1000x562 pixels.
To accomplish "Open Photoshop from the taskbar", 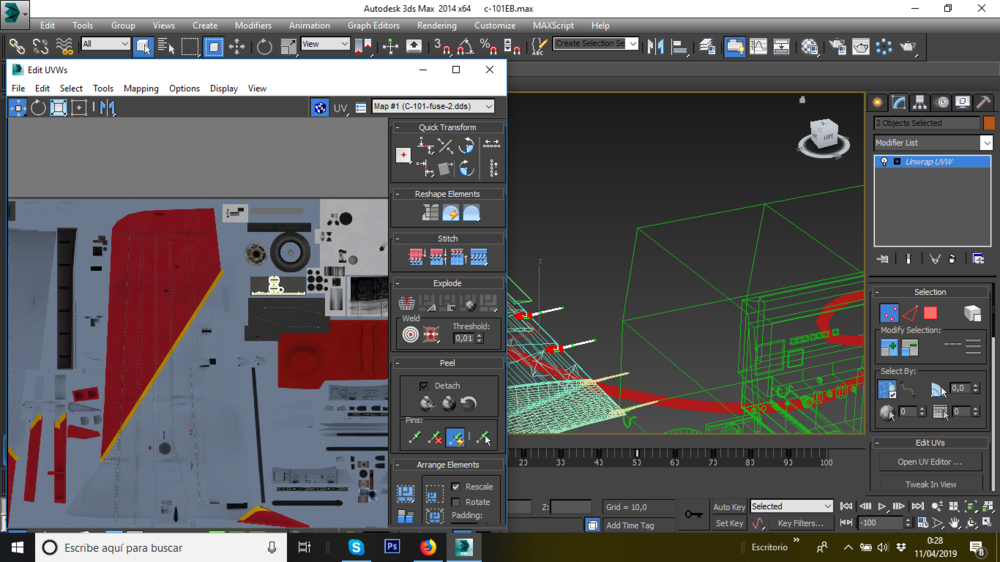I will click(x=392, y=547).
